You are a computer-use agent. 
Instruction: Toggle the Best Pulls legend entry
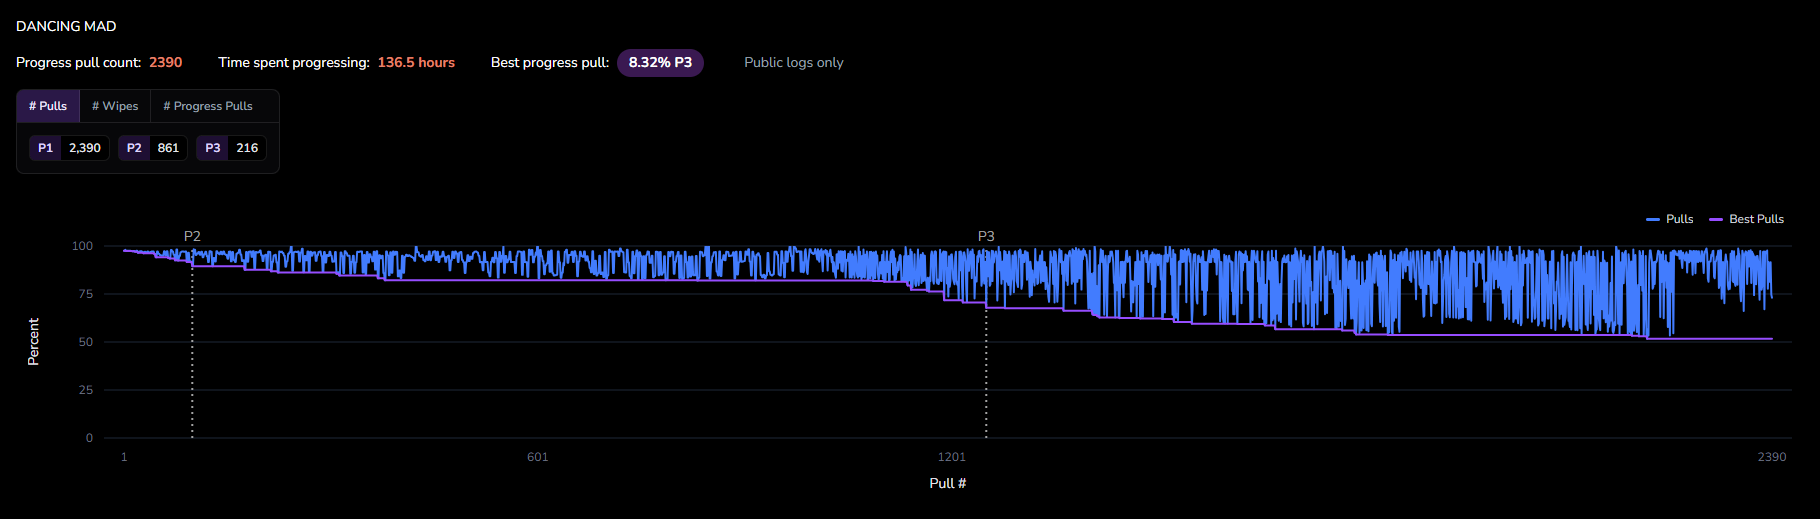[x=1747, y=219]
